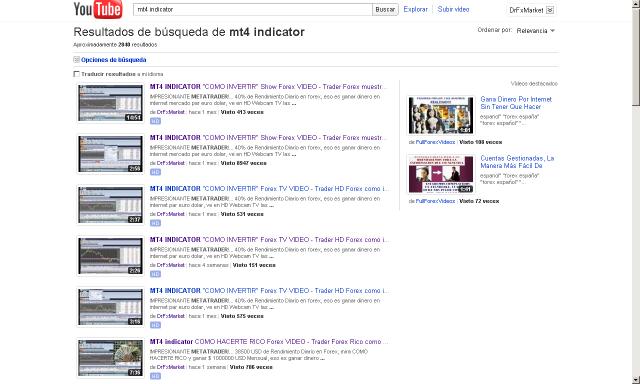Open the Ordenar por Relevancia dropdown

pyautogui.click(x=536, y=31)
